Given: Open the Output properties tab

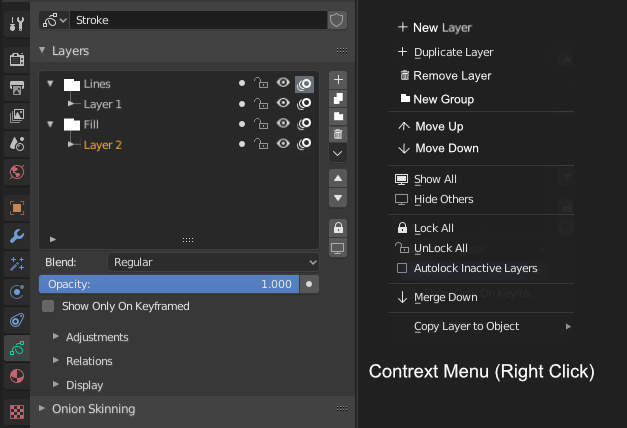Looking at the screenshot, I should pos(16,88).
